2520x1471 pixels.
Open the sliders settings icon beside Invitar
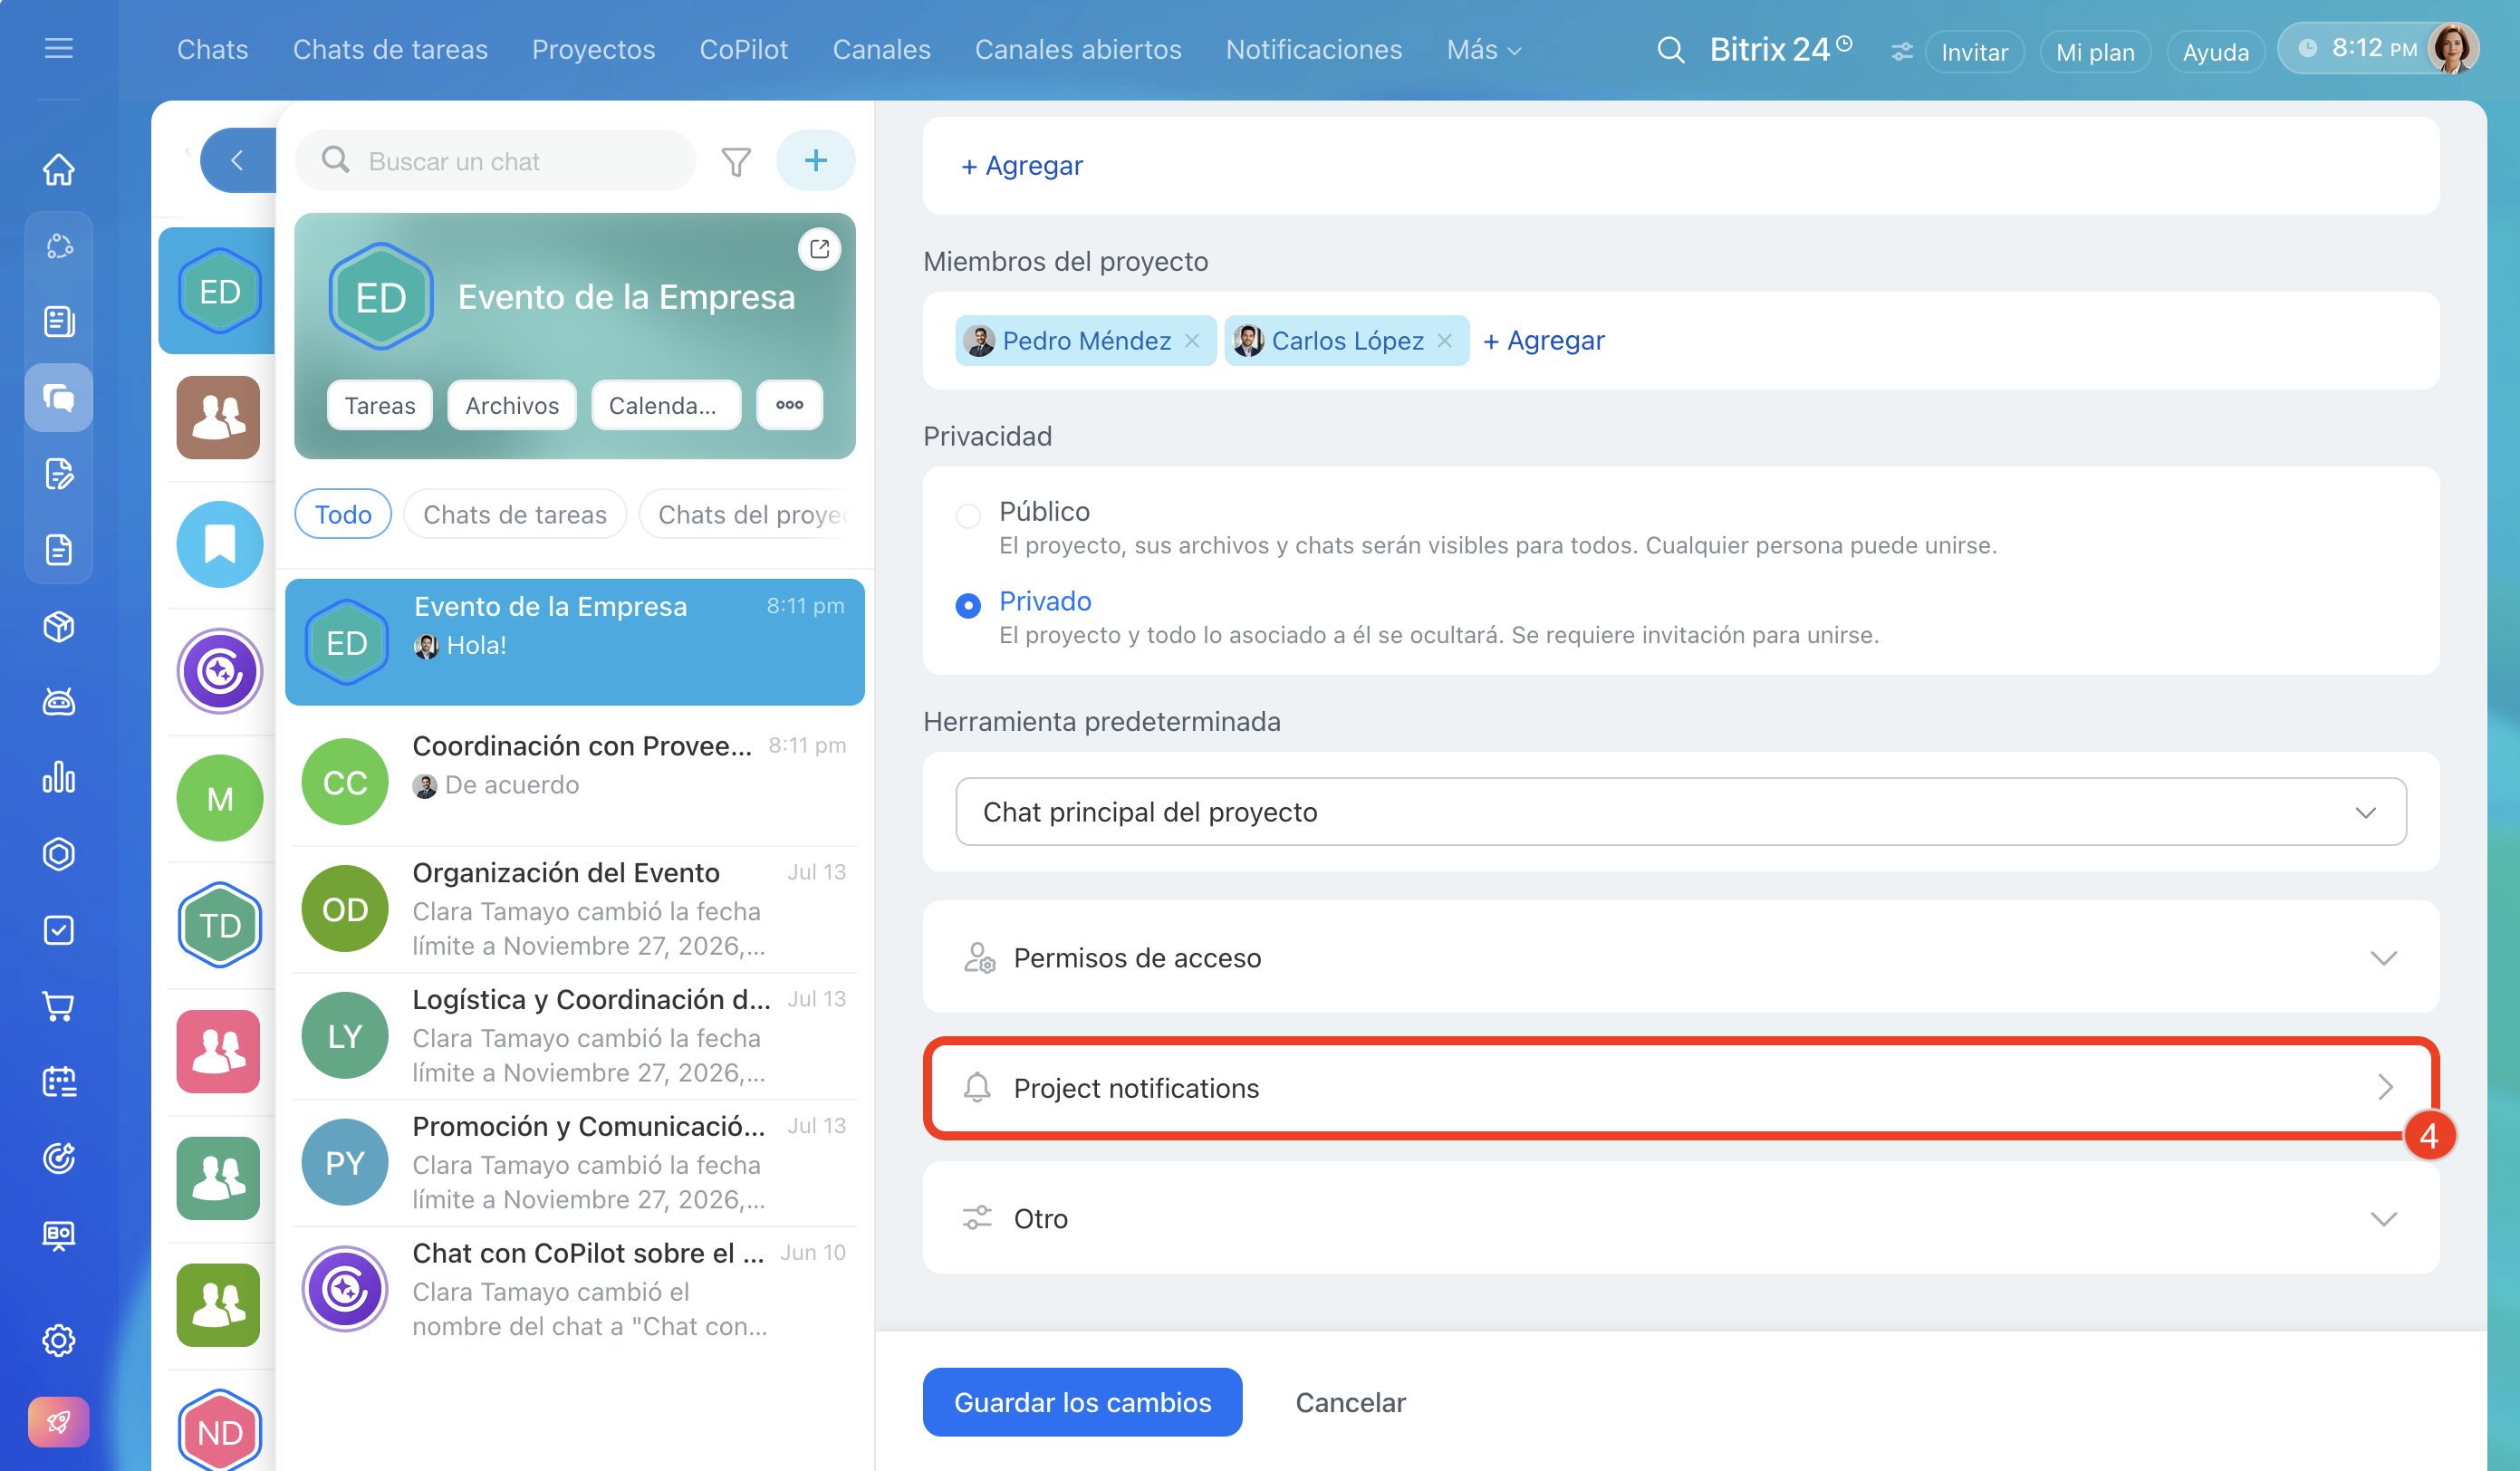(x=1901, y=51)
